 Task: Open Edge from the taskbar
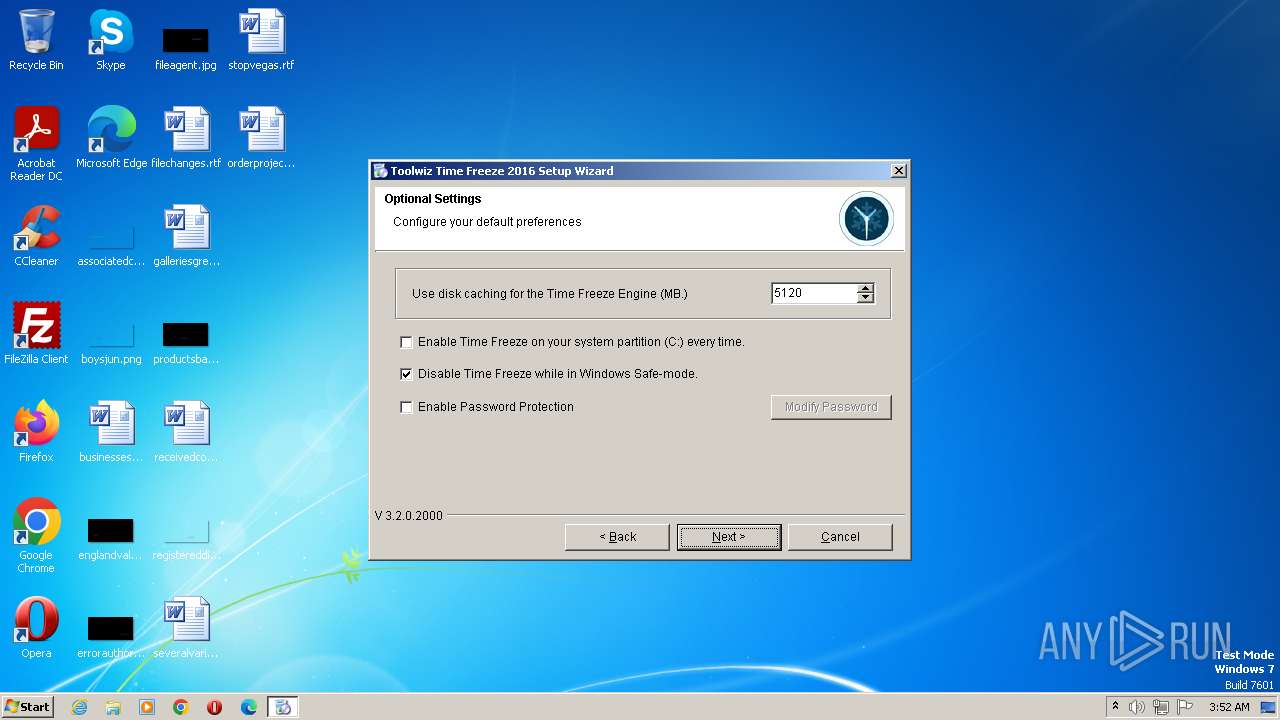(249, 707)
